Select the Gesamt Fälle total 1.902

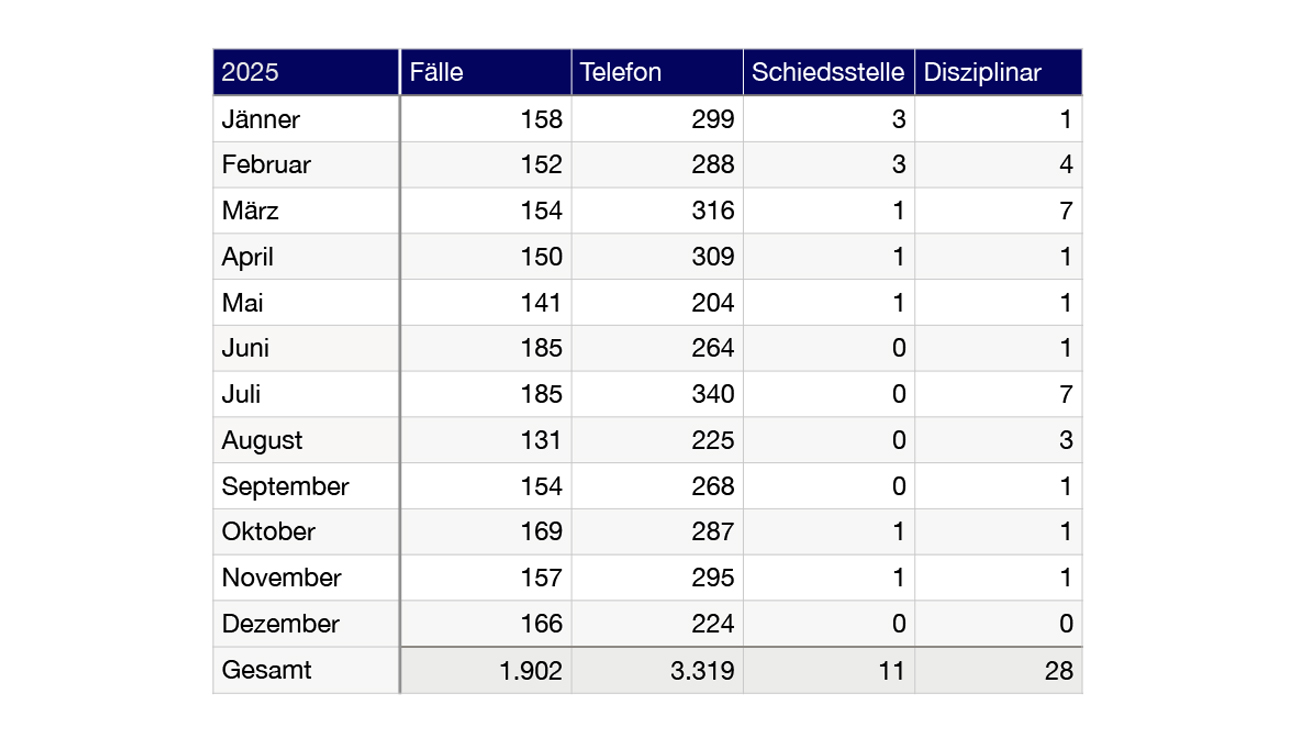click(485, 670)
